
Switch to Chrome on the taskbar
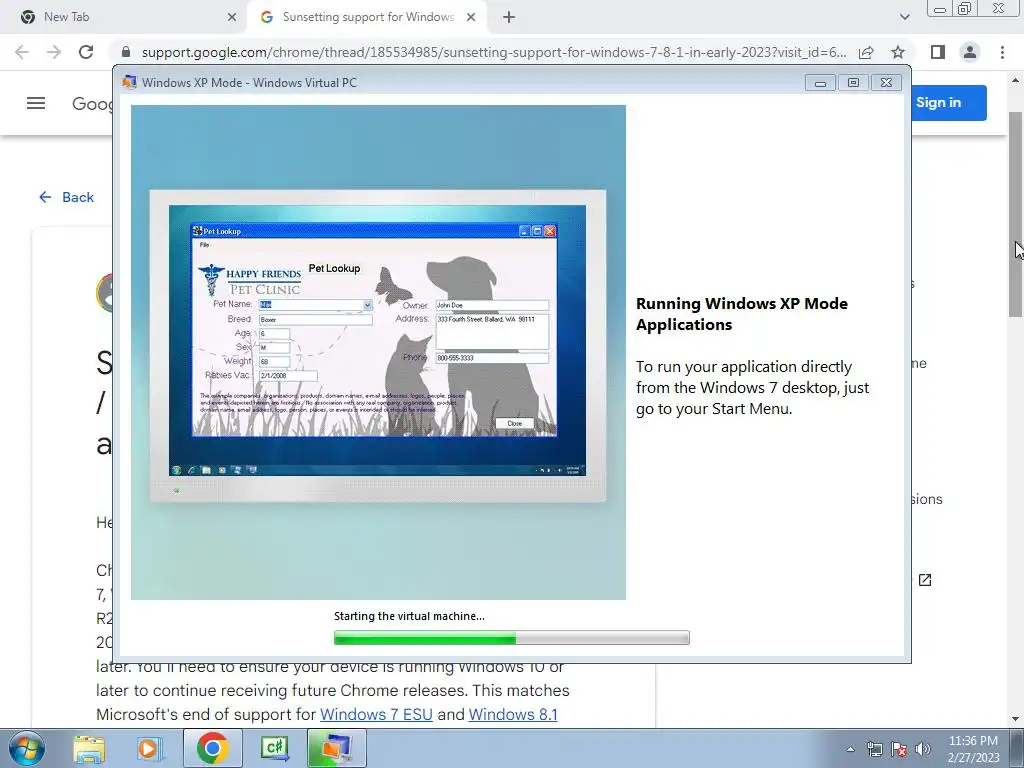point(212,748)
